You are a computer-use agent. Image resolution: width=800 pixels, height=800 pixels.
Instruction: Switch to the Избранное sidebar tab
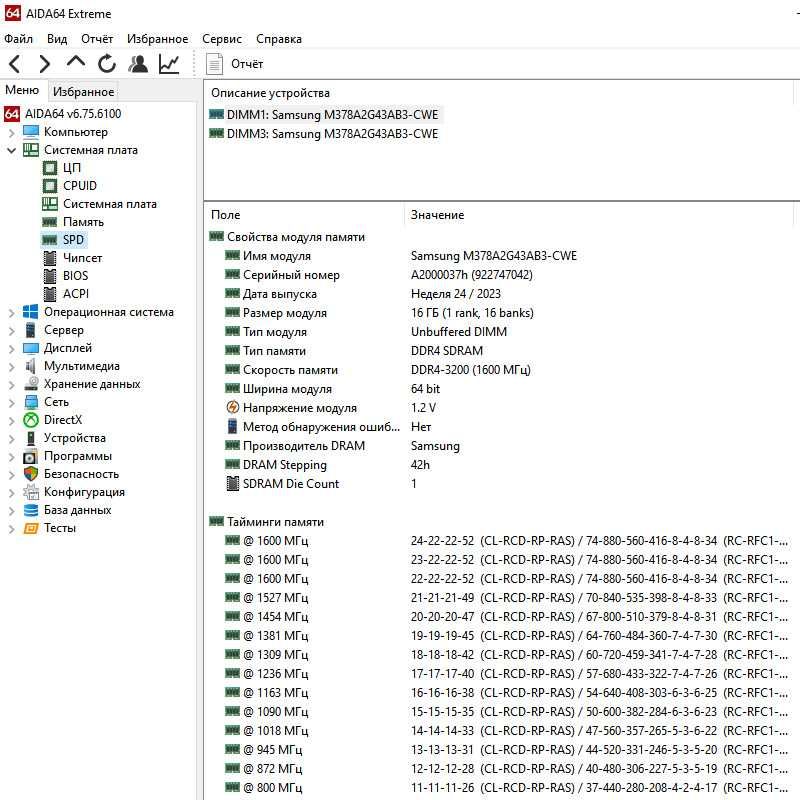click(x=83, y=92)
